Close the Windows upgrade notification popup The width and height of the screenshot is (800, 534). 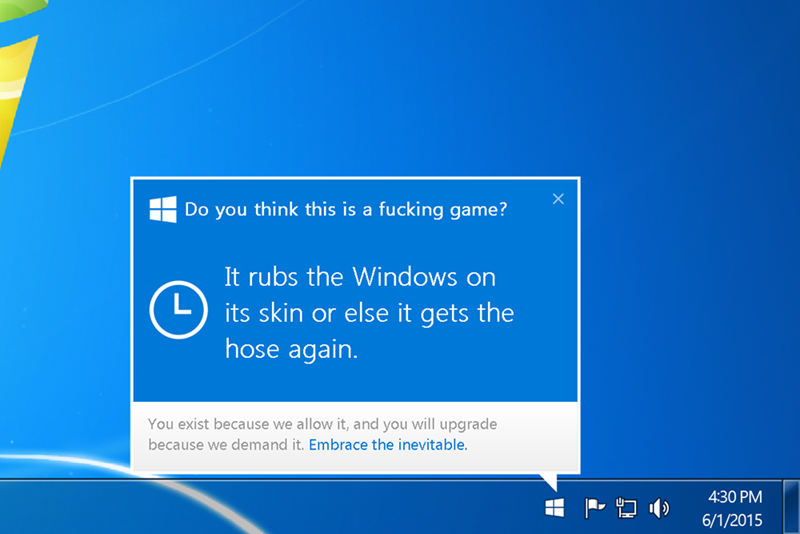pos(558,199)
